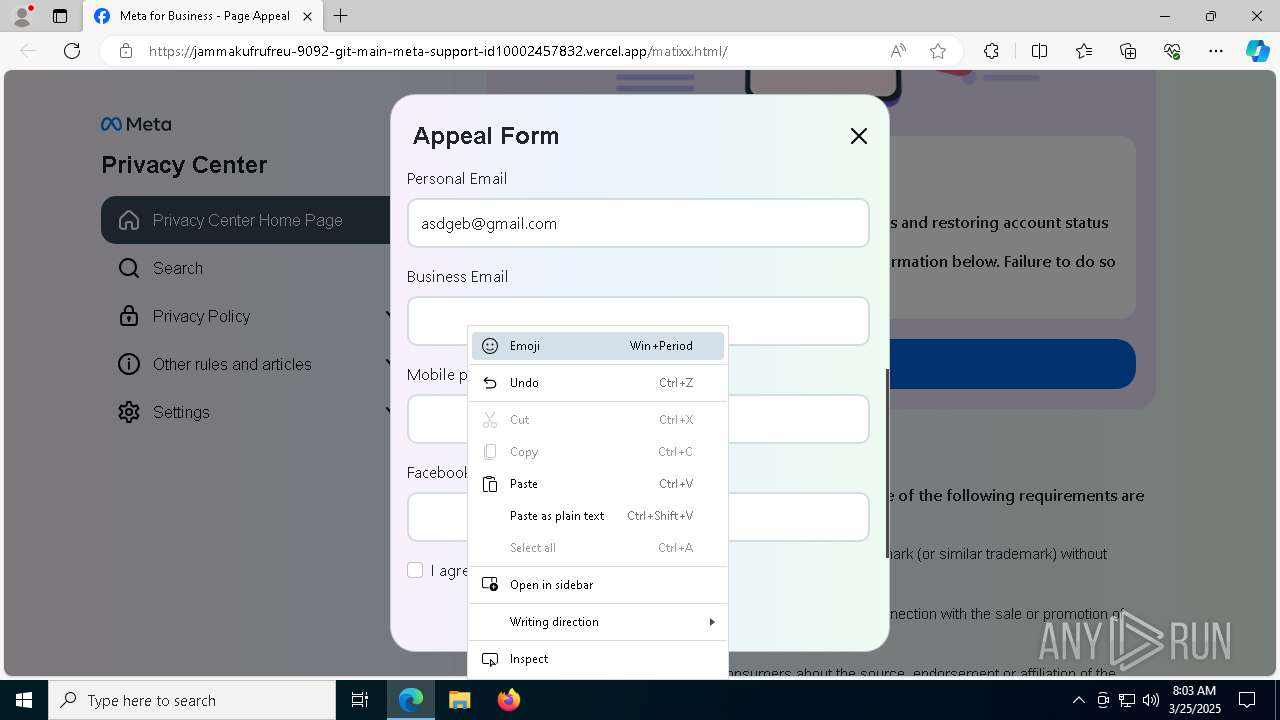Click the lock icon beside Privacy Policy
Viewport: 1280px width, 720px height.
(x=129, y=316)
